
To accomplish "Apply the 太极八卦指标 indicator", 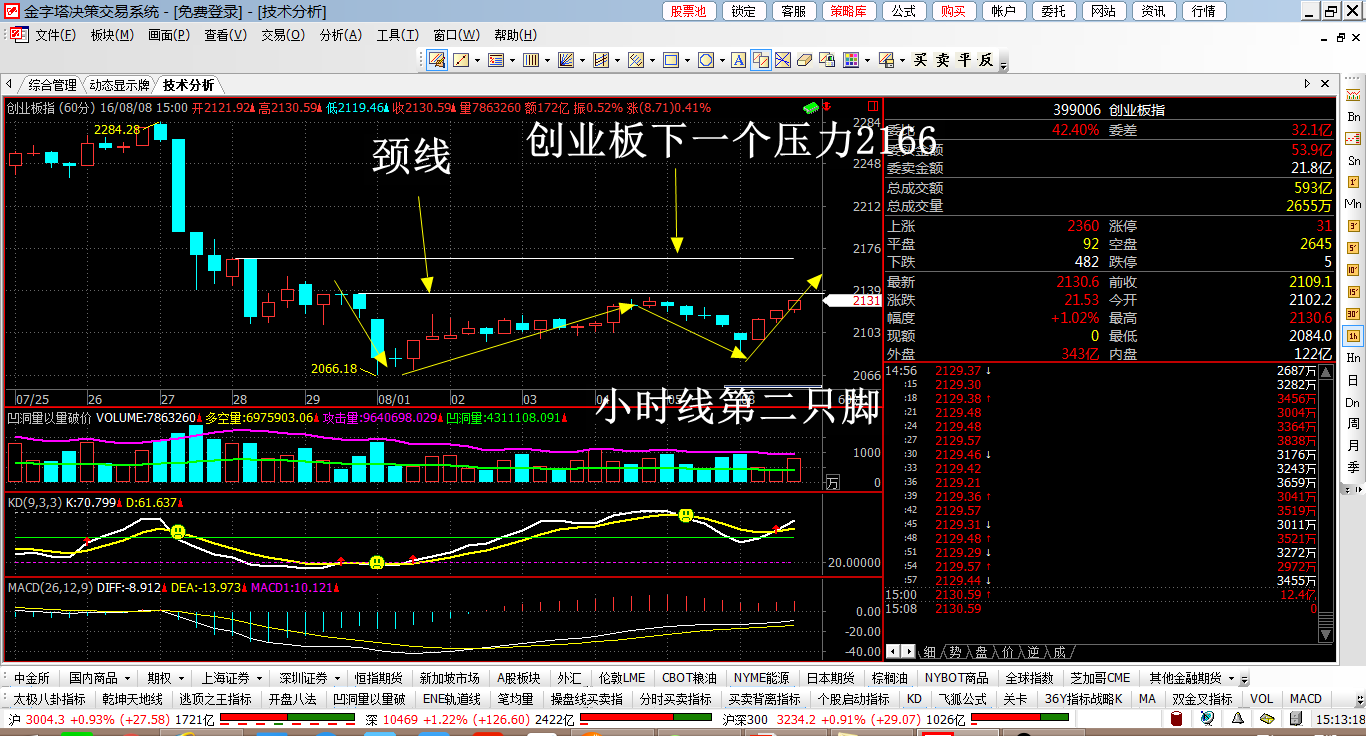I will tap(49, 699).
